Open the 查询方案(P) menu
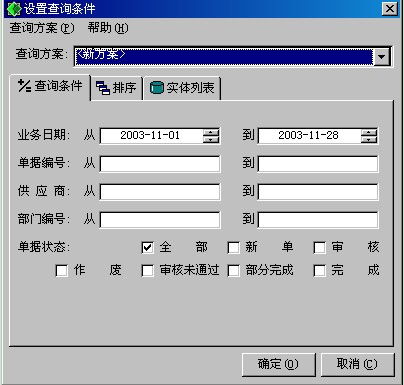The image size is (404, 385). click(42, 28)
